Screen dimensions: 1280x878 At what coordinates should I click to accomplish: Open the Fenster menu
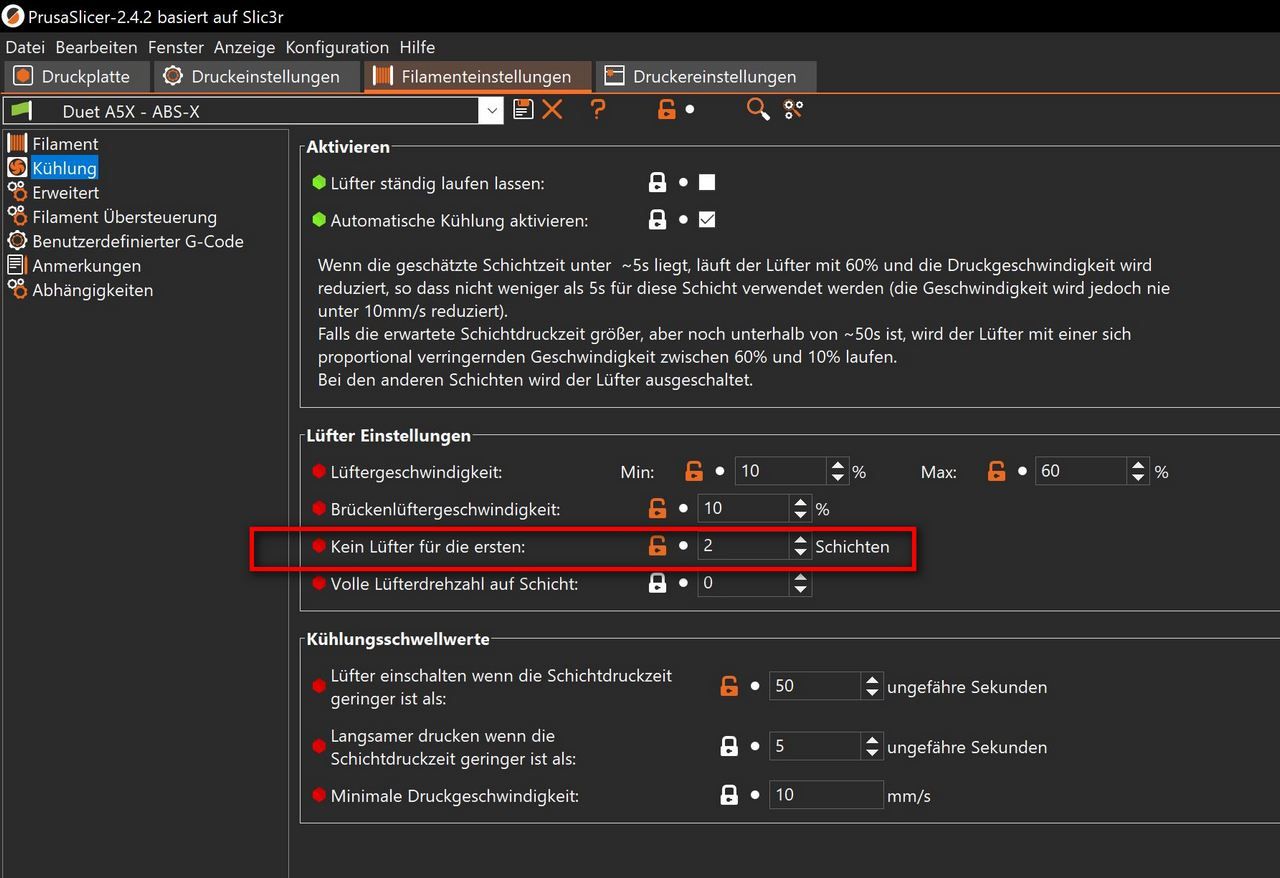pyautogui.click(x=176, y=47)
